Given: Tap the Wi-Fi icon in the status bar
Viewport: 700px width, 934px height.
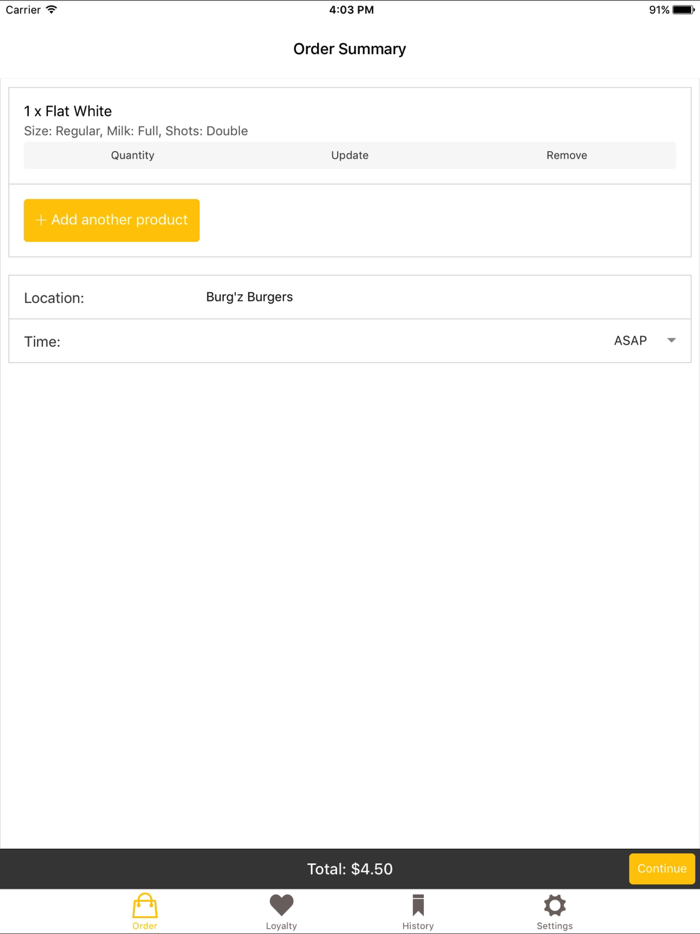Looking at the screenshot, I should click(x=49, y=10).
